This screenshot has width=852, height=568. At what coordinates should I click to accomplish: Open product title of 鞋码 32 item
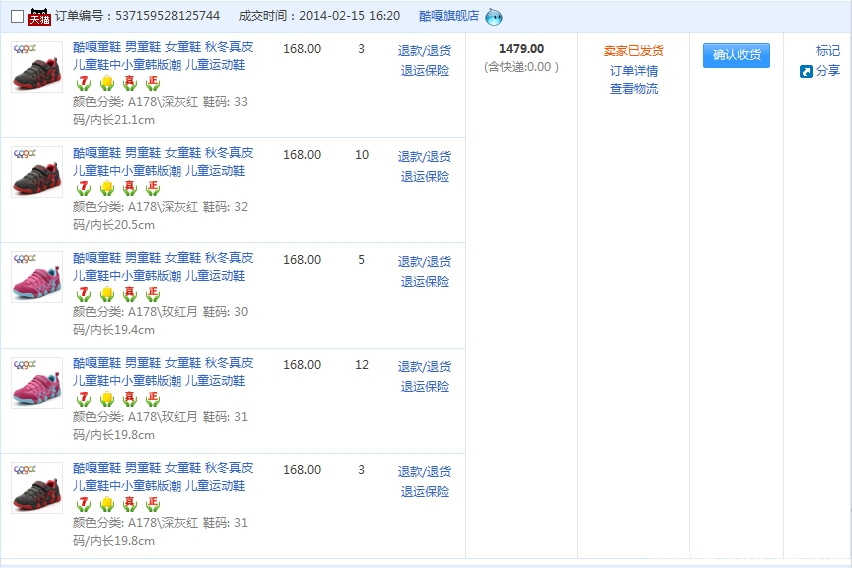(163, 161)
